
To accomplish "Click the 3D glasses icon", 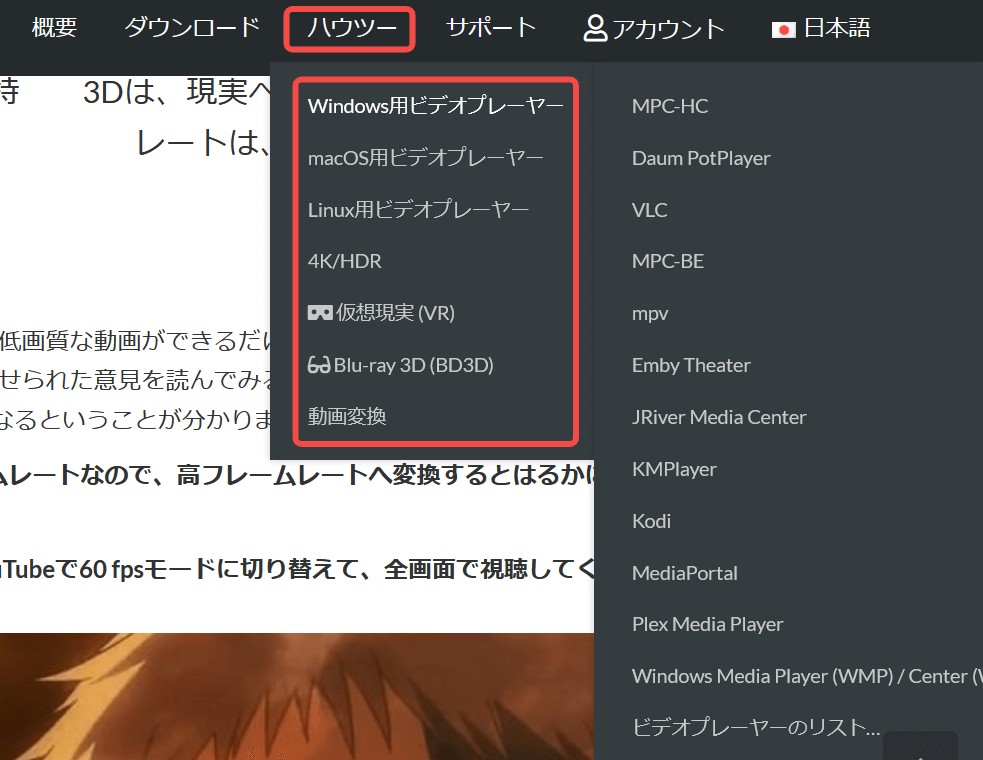I will click(x=318, y=364).
